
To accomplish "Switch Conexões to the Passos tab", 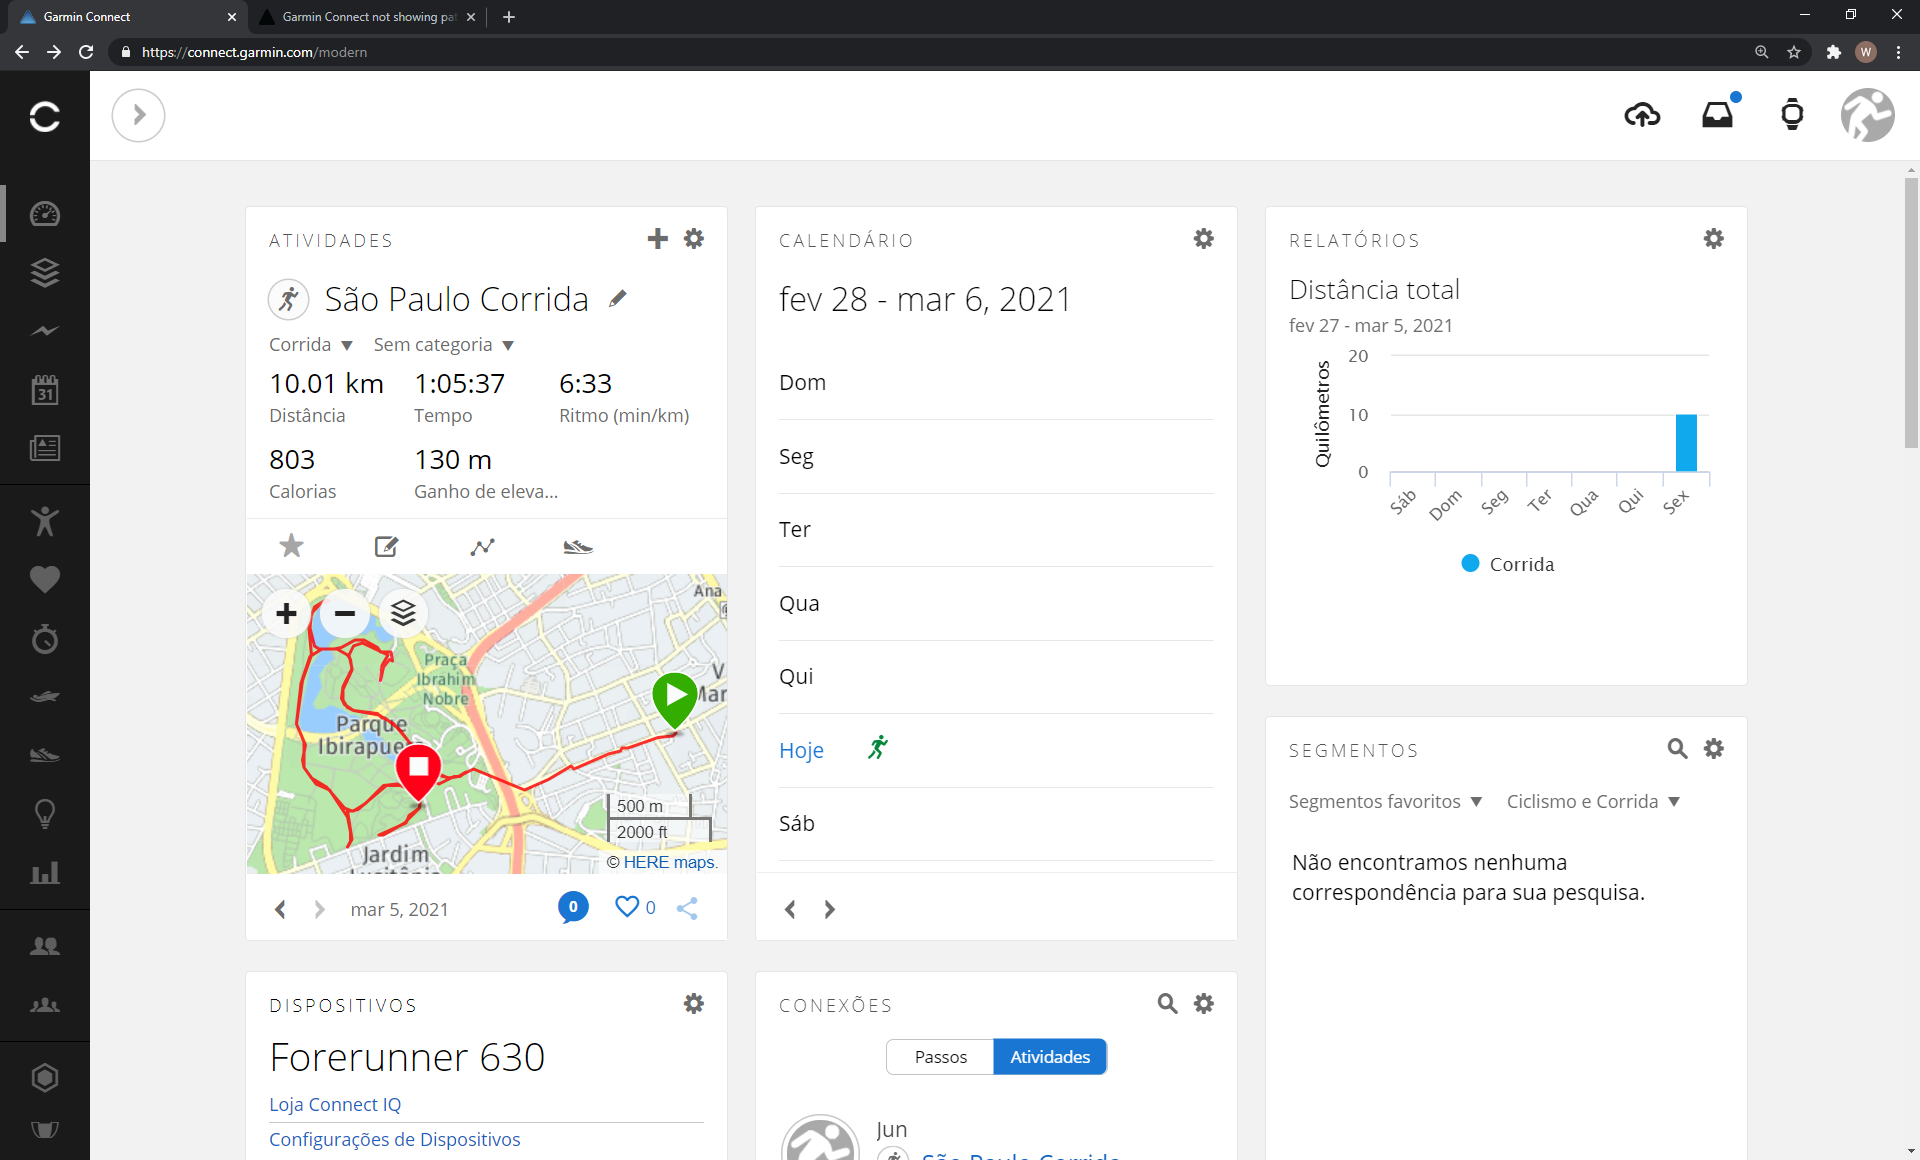I will (940, 1057).
